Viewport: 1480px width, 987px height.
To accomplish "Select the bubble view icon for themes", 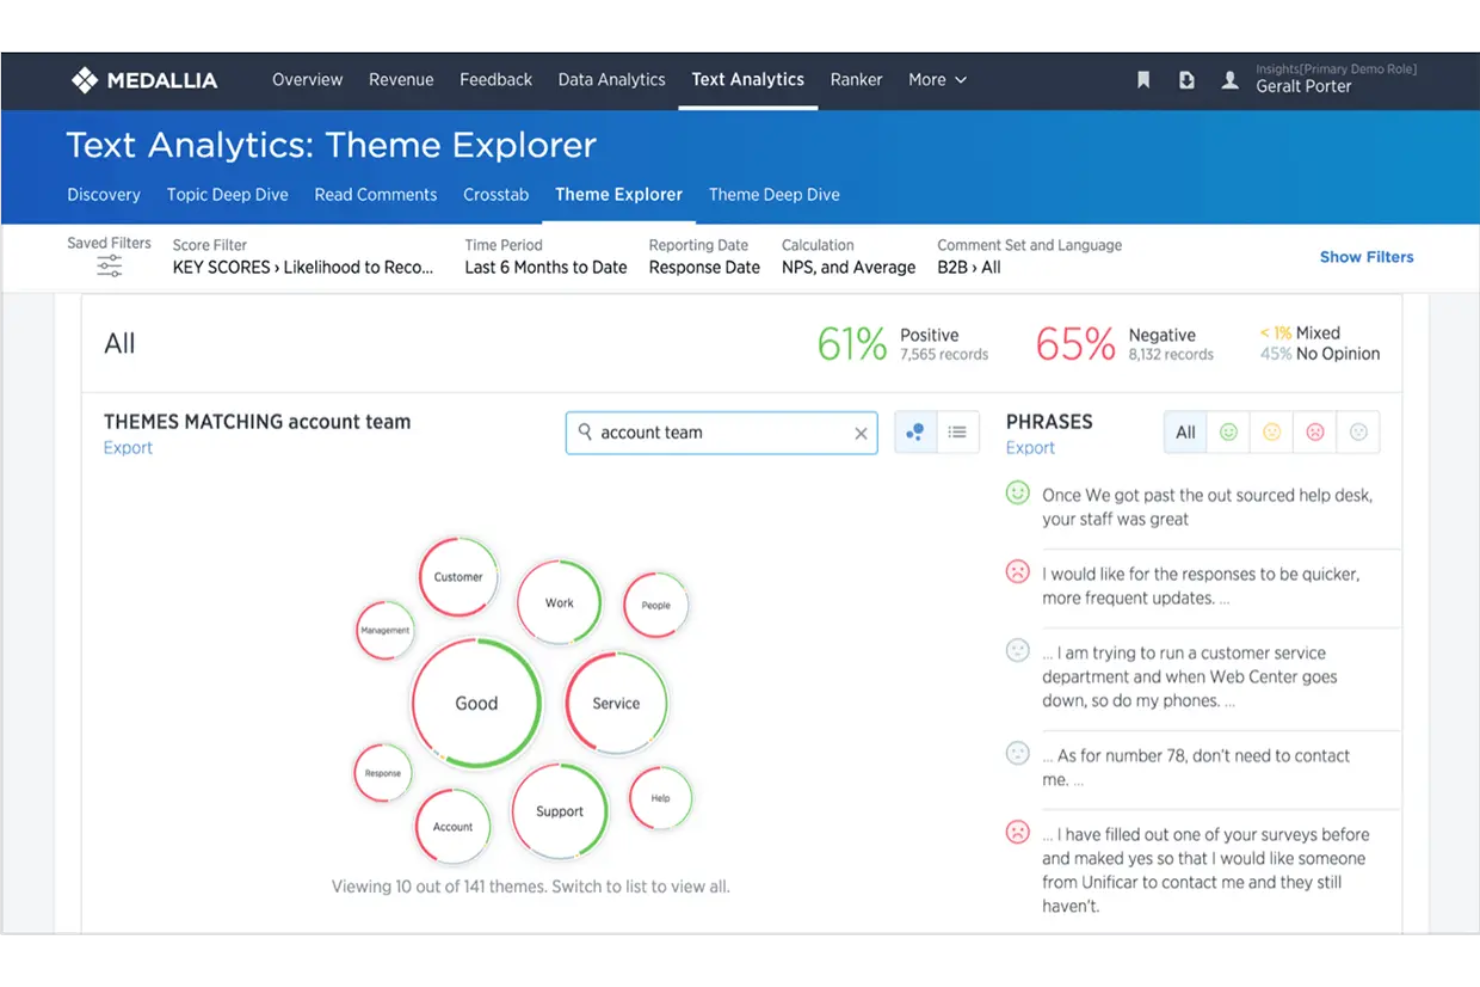I will tap(915, 432).
